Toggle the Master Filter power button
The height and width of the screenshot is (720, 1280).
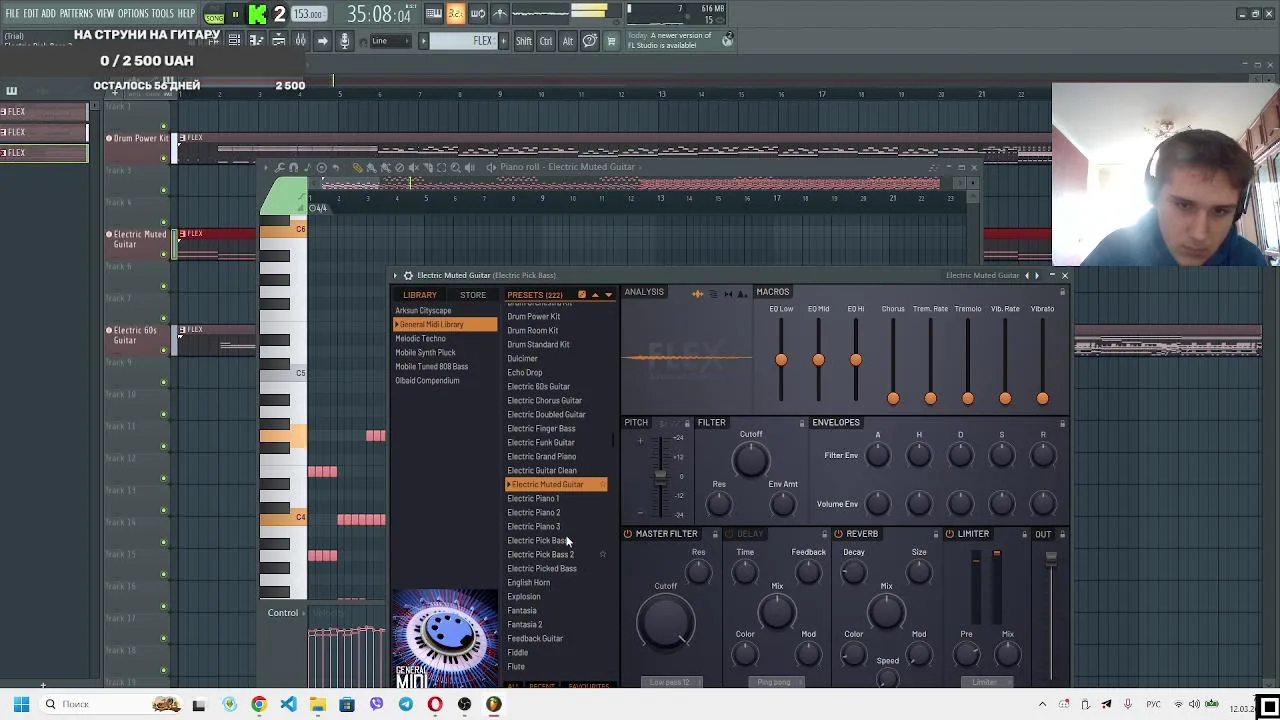click(x=628, y=534)
